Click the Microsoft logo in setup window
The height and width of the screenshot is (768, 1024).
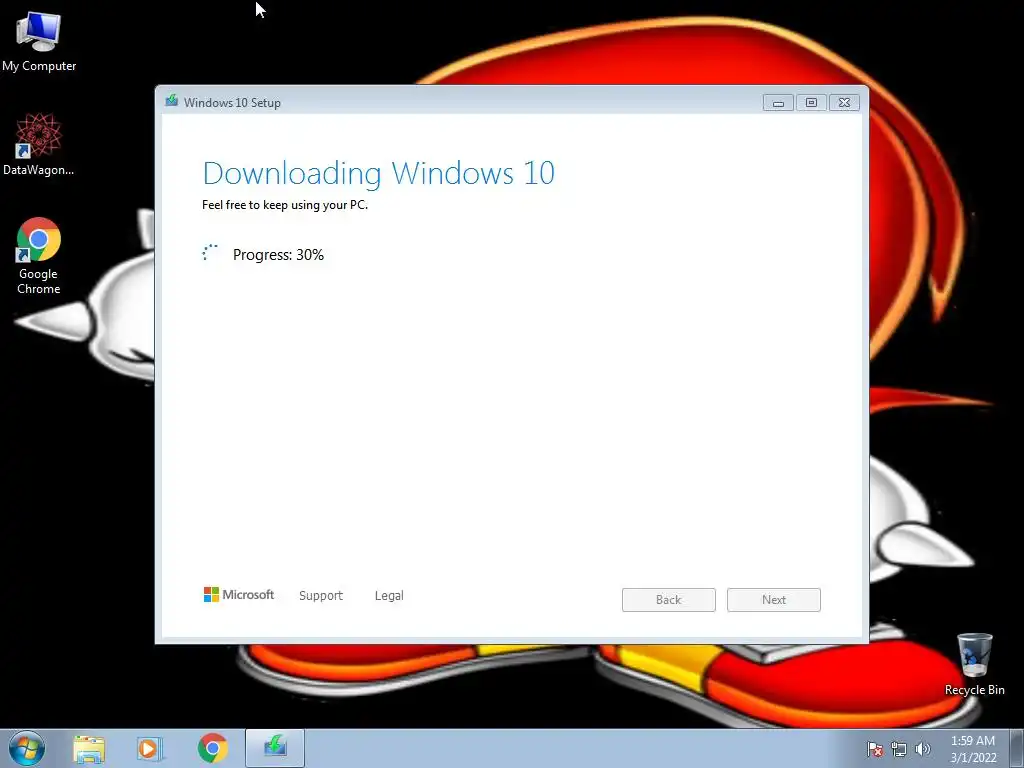pyautogui.click(x=239, y=595)
